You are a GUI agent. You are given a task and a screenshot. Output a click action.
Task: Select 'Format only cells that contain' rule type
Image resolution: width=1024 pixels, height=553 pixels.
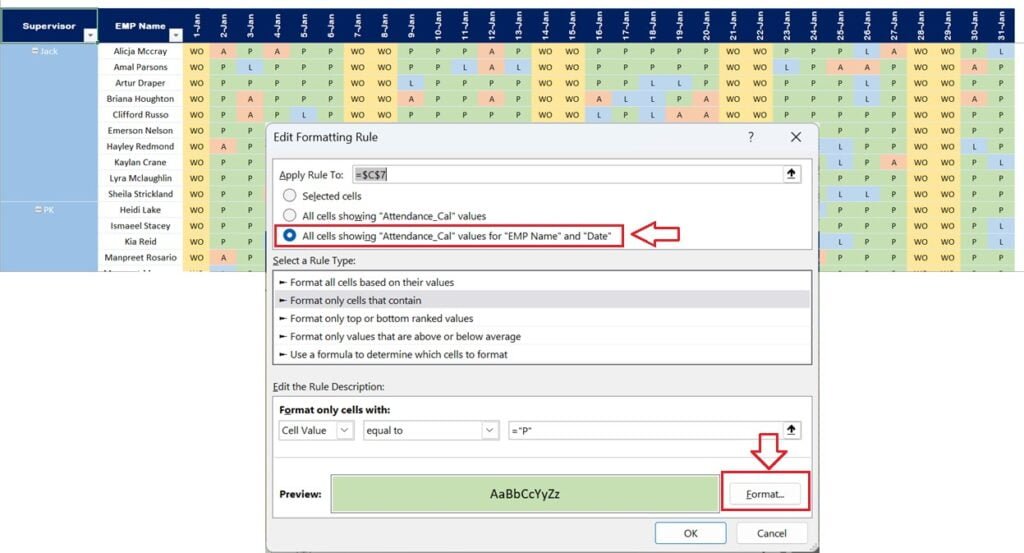click(x=542, y=300)
